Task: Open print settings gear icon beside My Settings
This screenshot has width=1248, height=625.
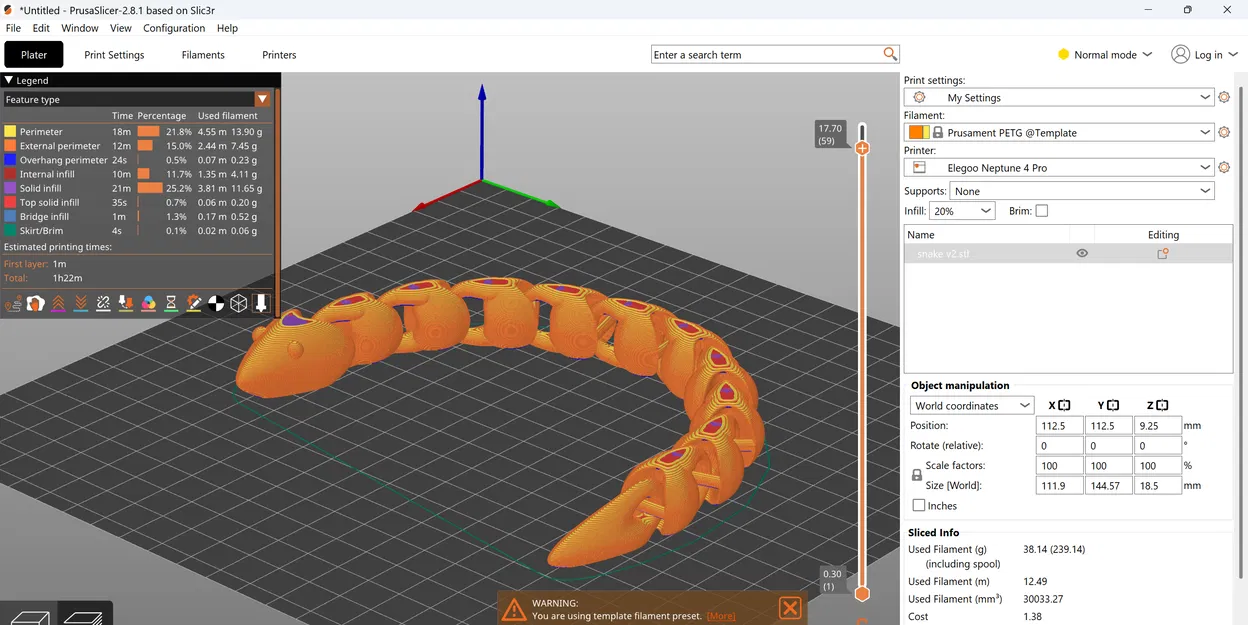Action: tap(1224, 97)
